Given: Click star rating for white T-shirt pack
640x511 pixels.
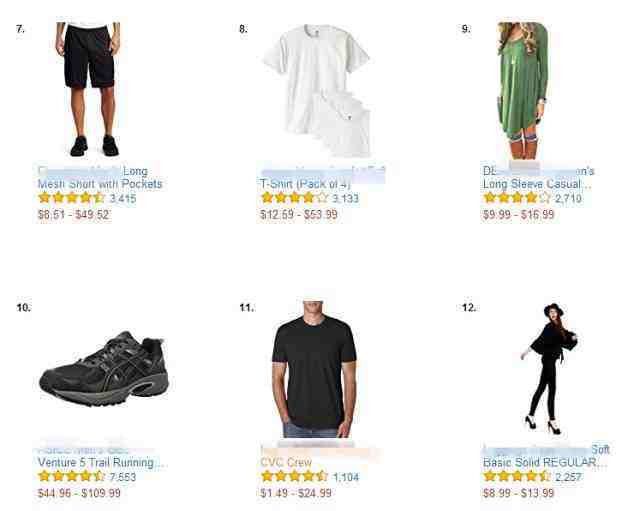Looking at the screenshot, I should 294,198.
